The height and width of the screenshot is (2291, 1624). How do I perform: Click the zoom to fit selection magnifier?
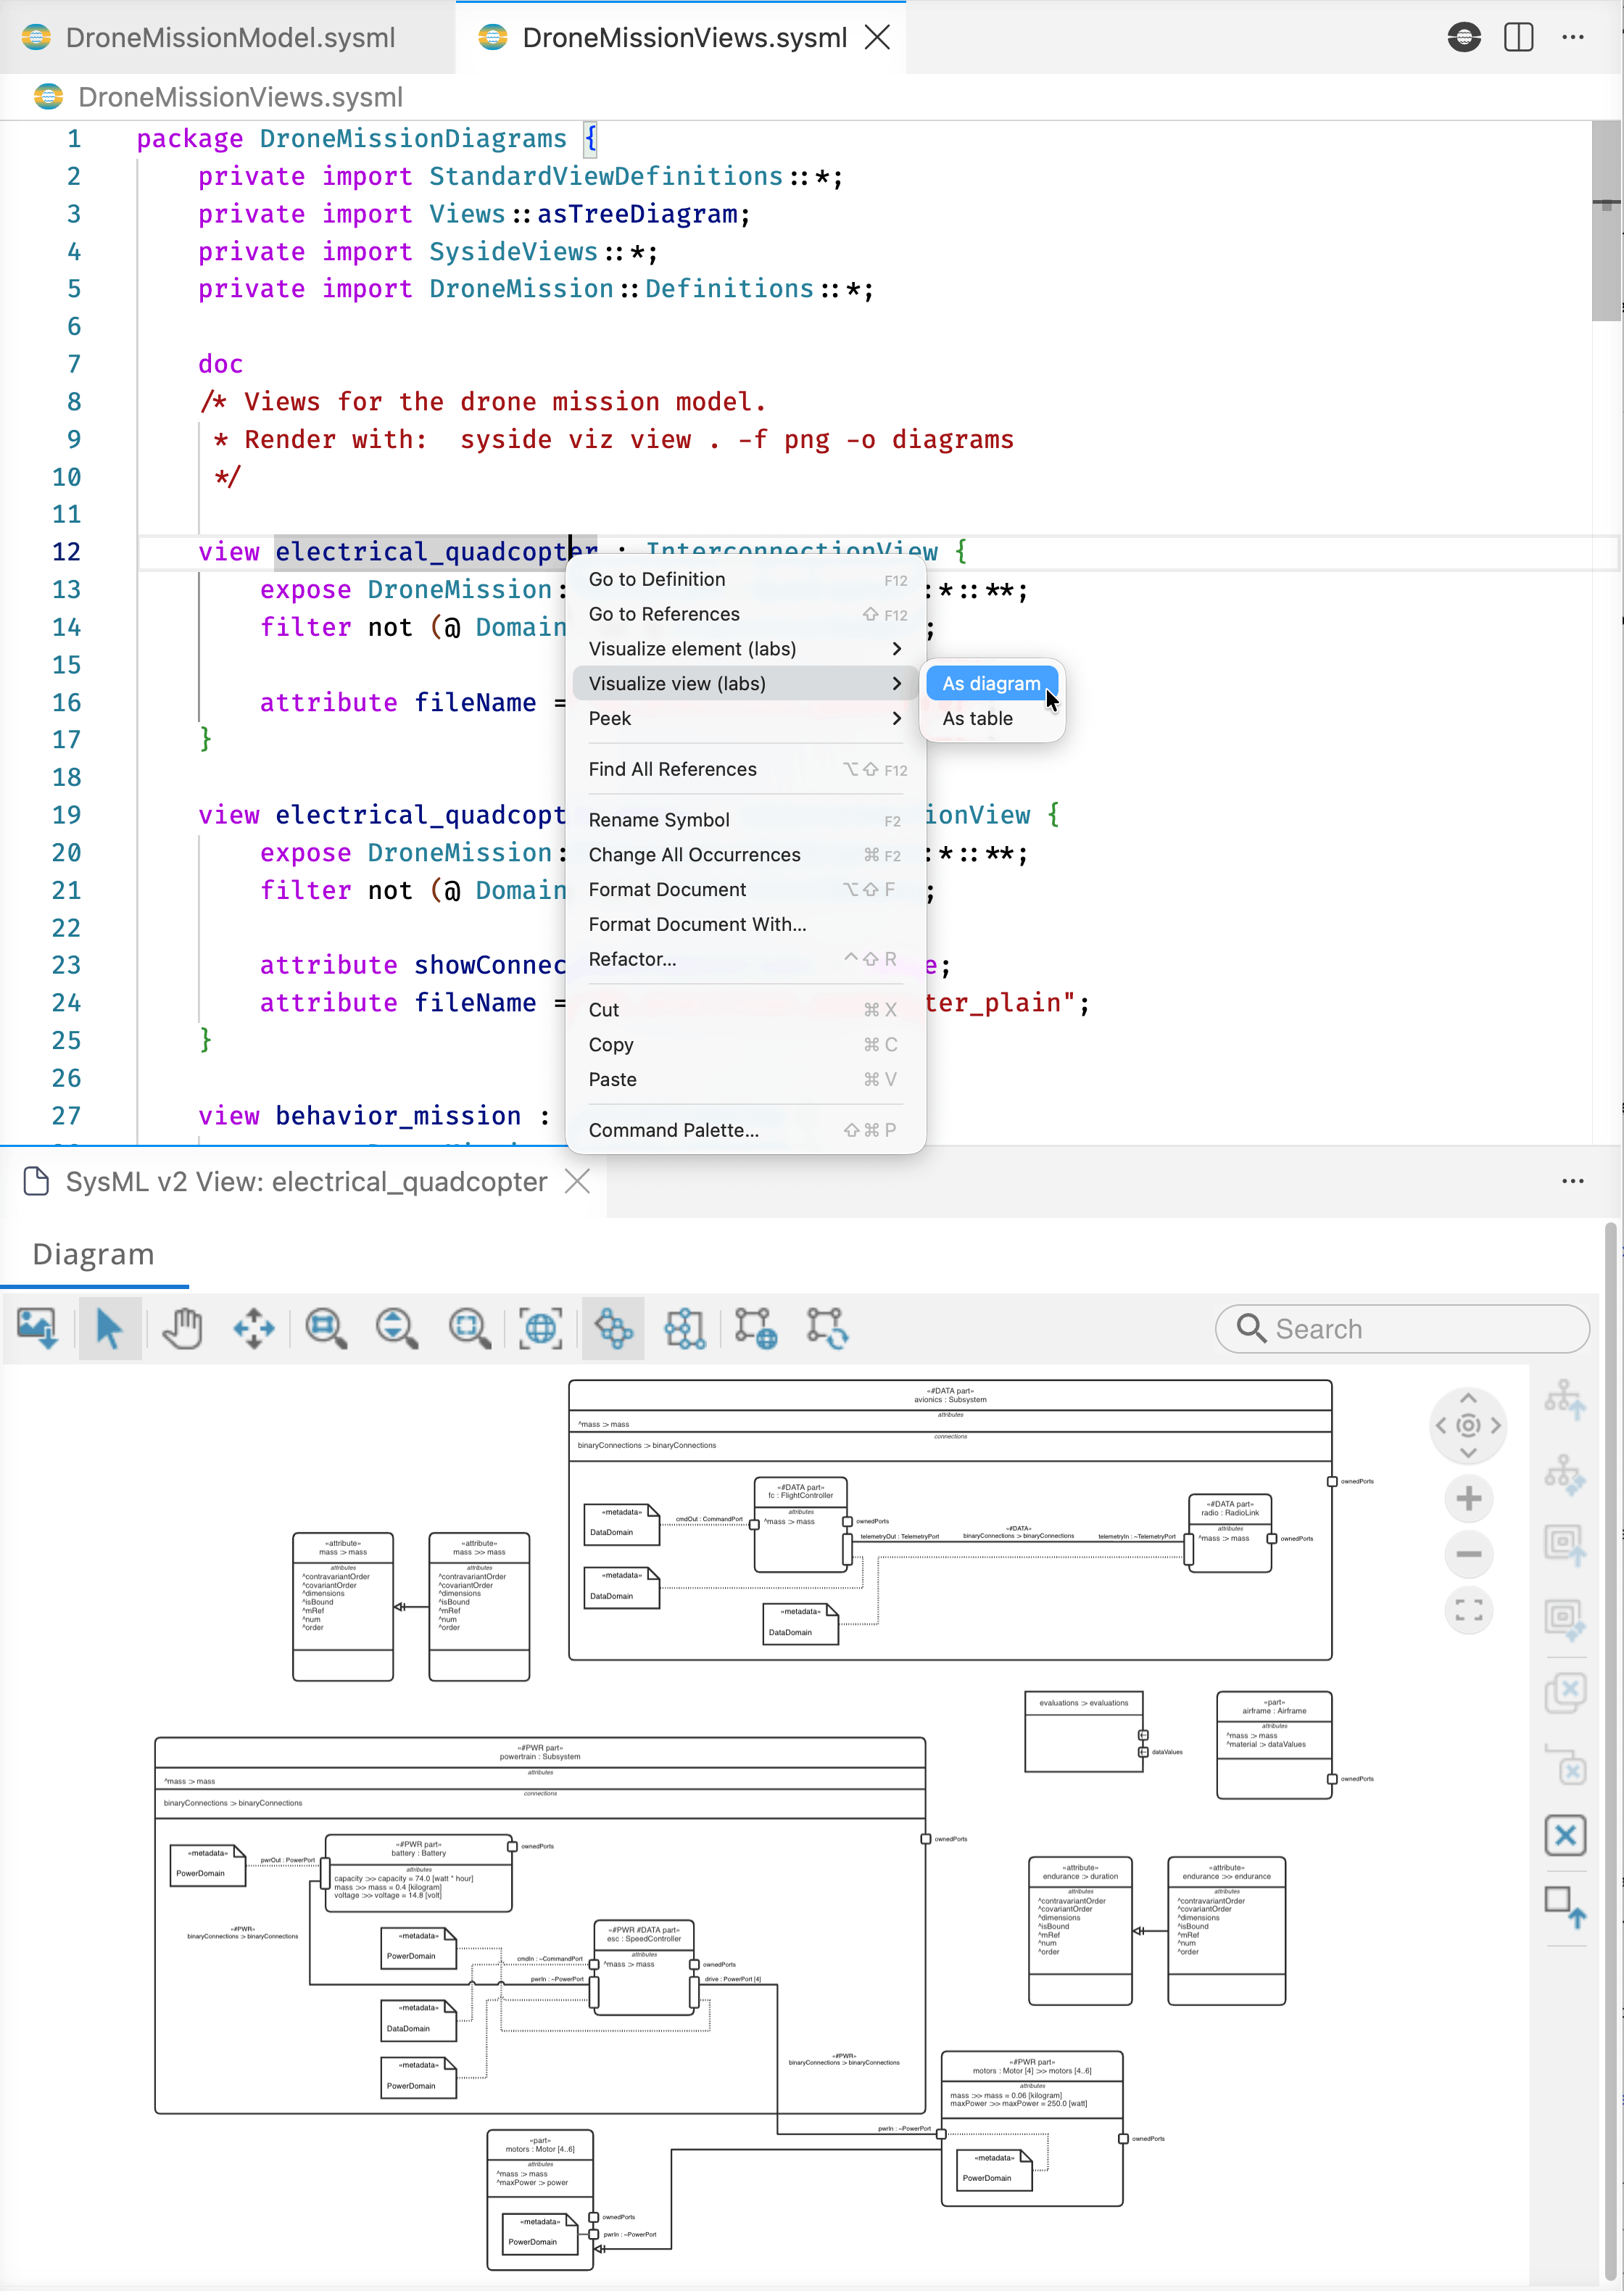469,1328
